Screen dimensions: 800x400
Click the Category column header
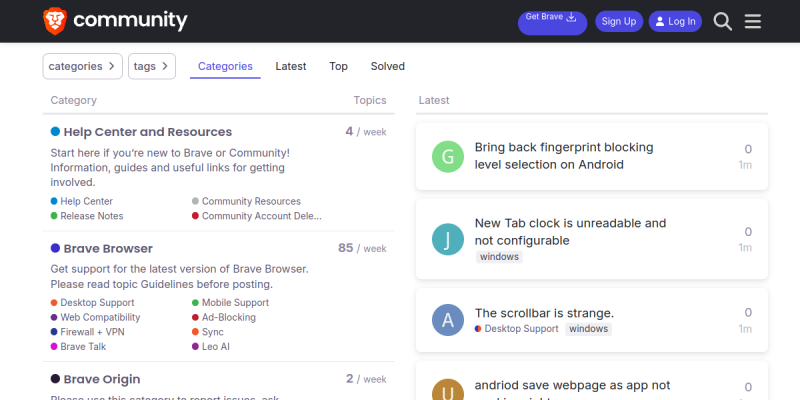[73, 101]
